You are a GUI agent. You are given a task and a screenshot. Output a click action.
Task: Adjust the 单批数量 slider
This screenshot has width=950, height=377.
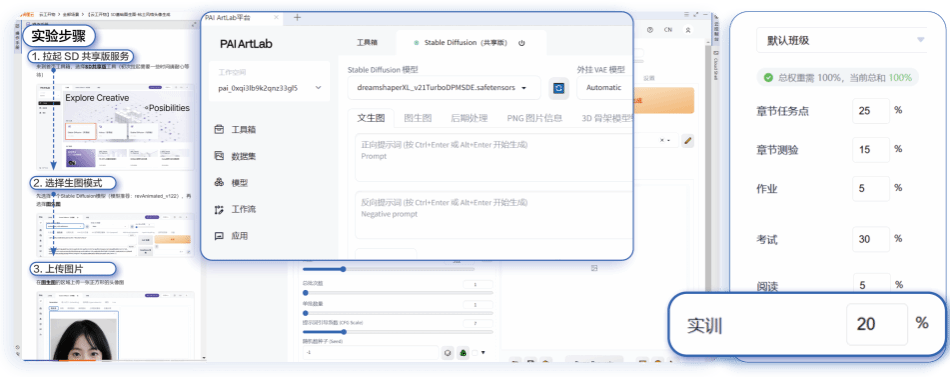point(397,312)
